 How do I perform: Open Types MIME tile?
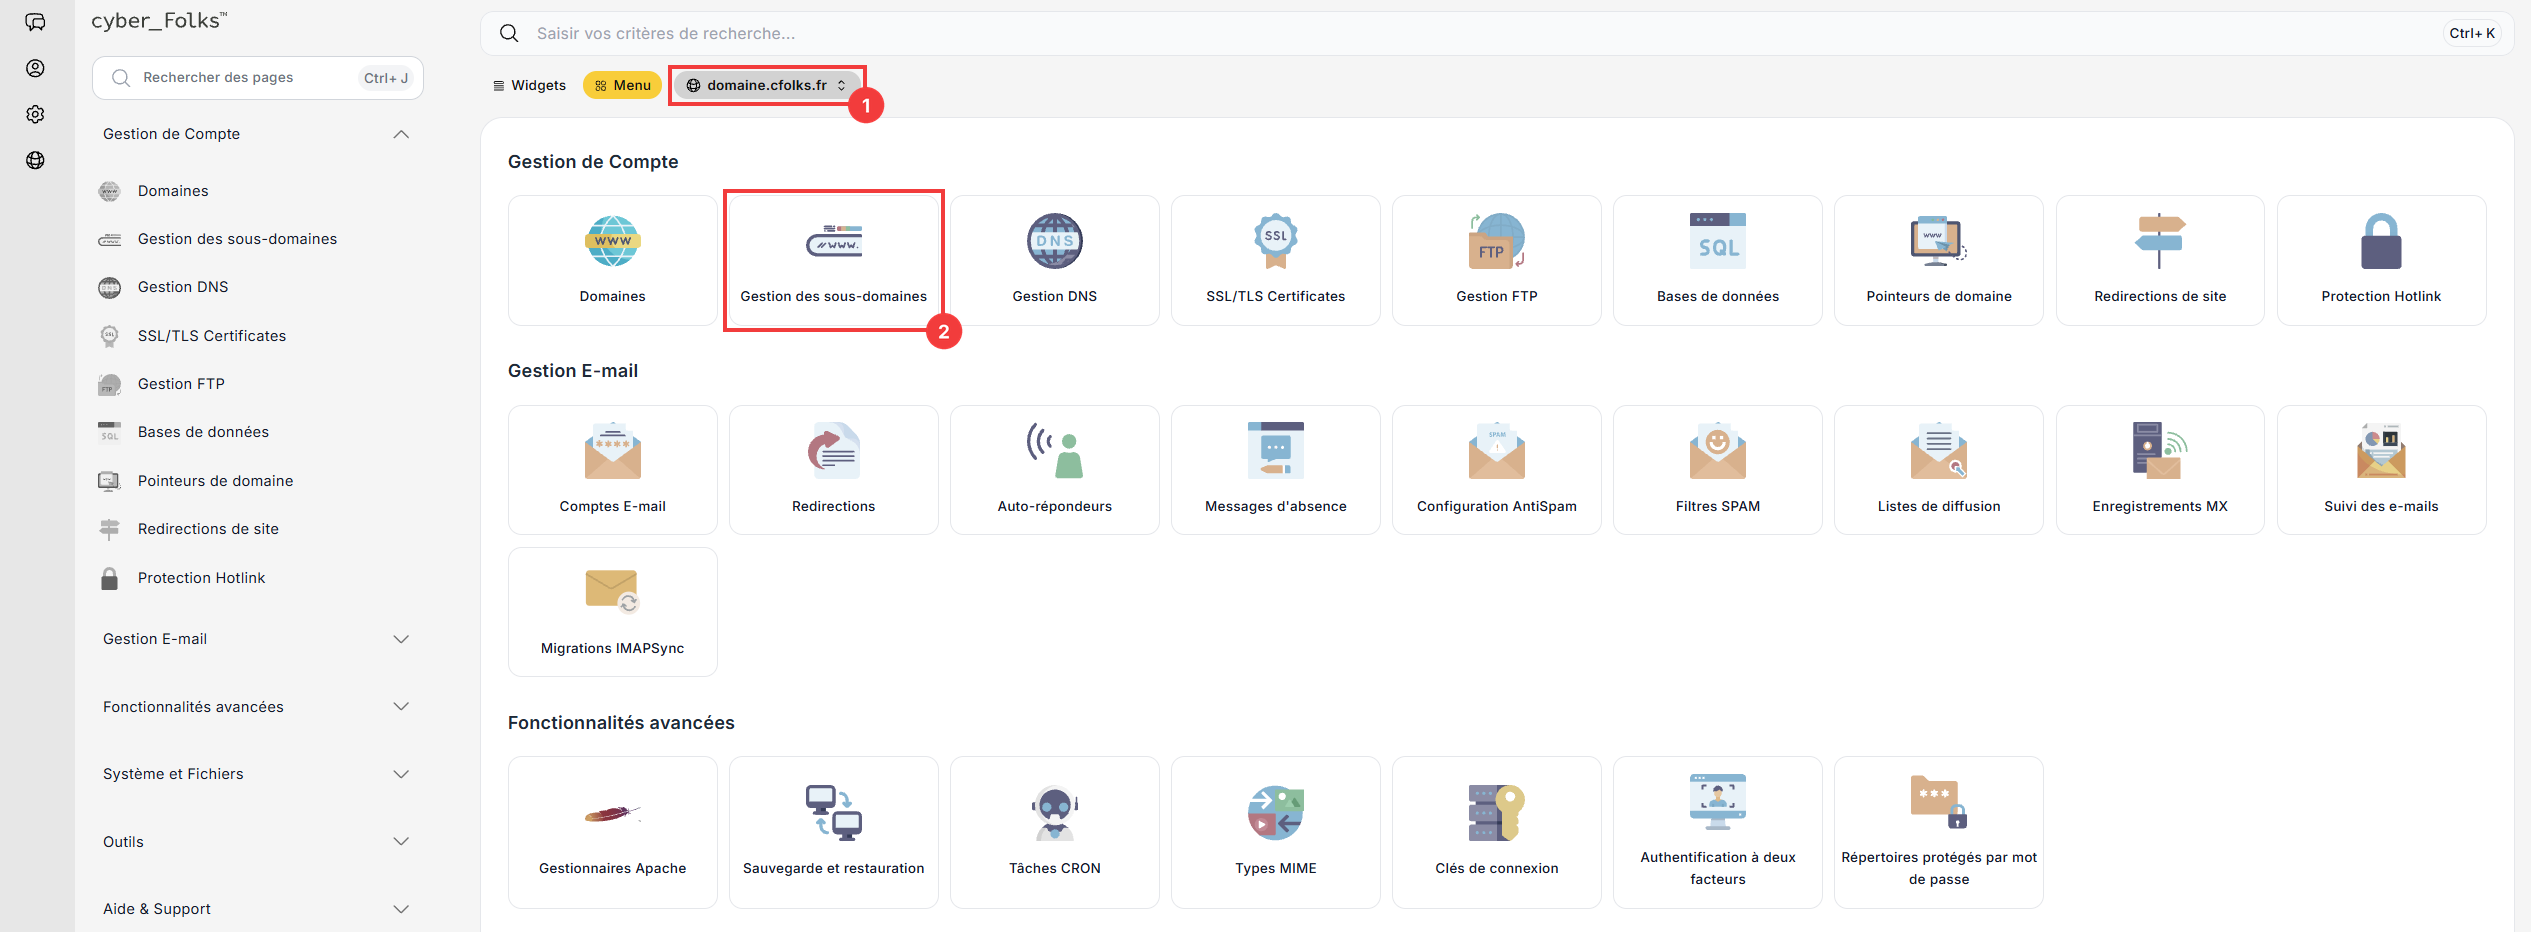1275,832
